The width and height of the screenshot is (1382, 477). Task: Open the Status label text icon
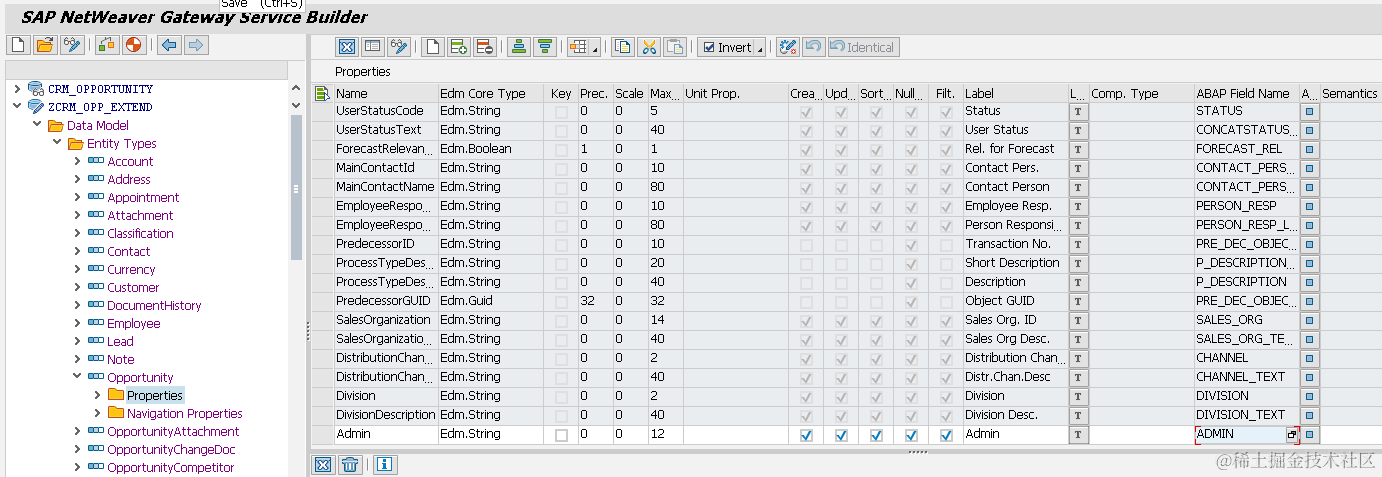pyautogui.click(x=1078, y=111)
